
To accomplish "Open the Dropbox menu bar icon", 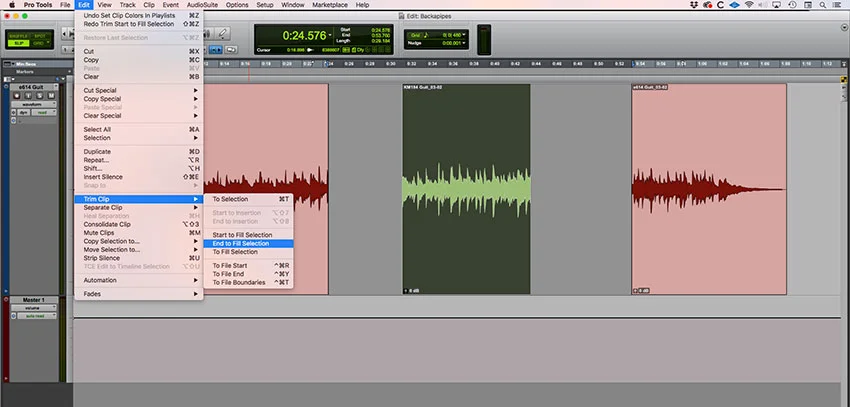I will pyautogui.click(x=694, y=5).
